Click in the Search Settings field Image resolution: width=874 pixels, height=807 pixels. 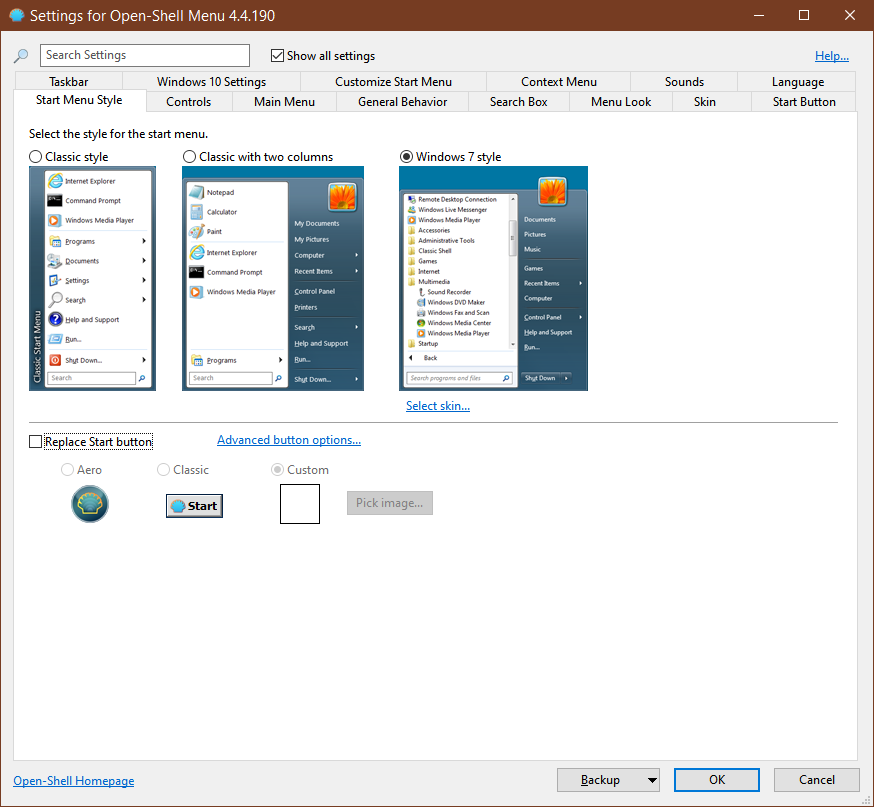(145, 55)
